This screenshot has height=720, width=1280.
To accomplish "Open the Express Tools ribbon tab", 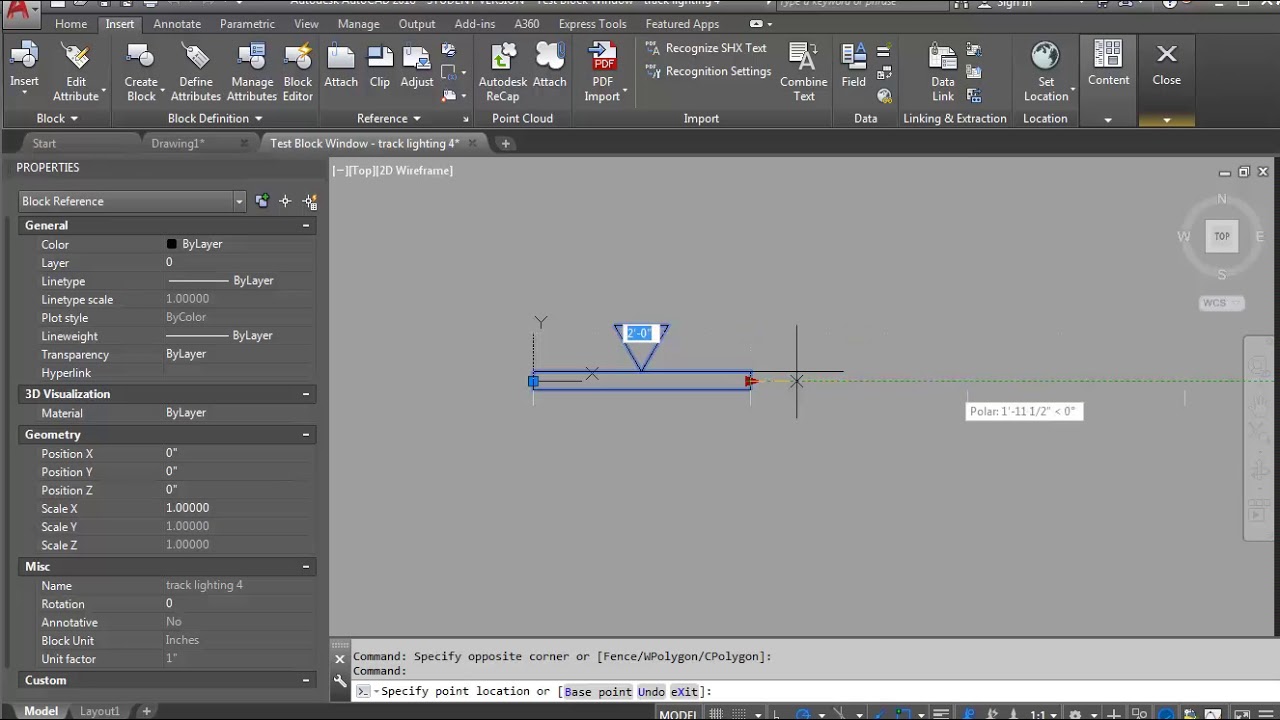I will [592, 24].
